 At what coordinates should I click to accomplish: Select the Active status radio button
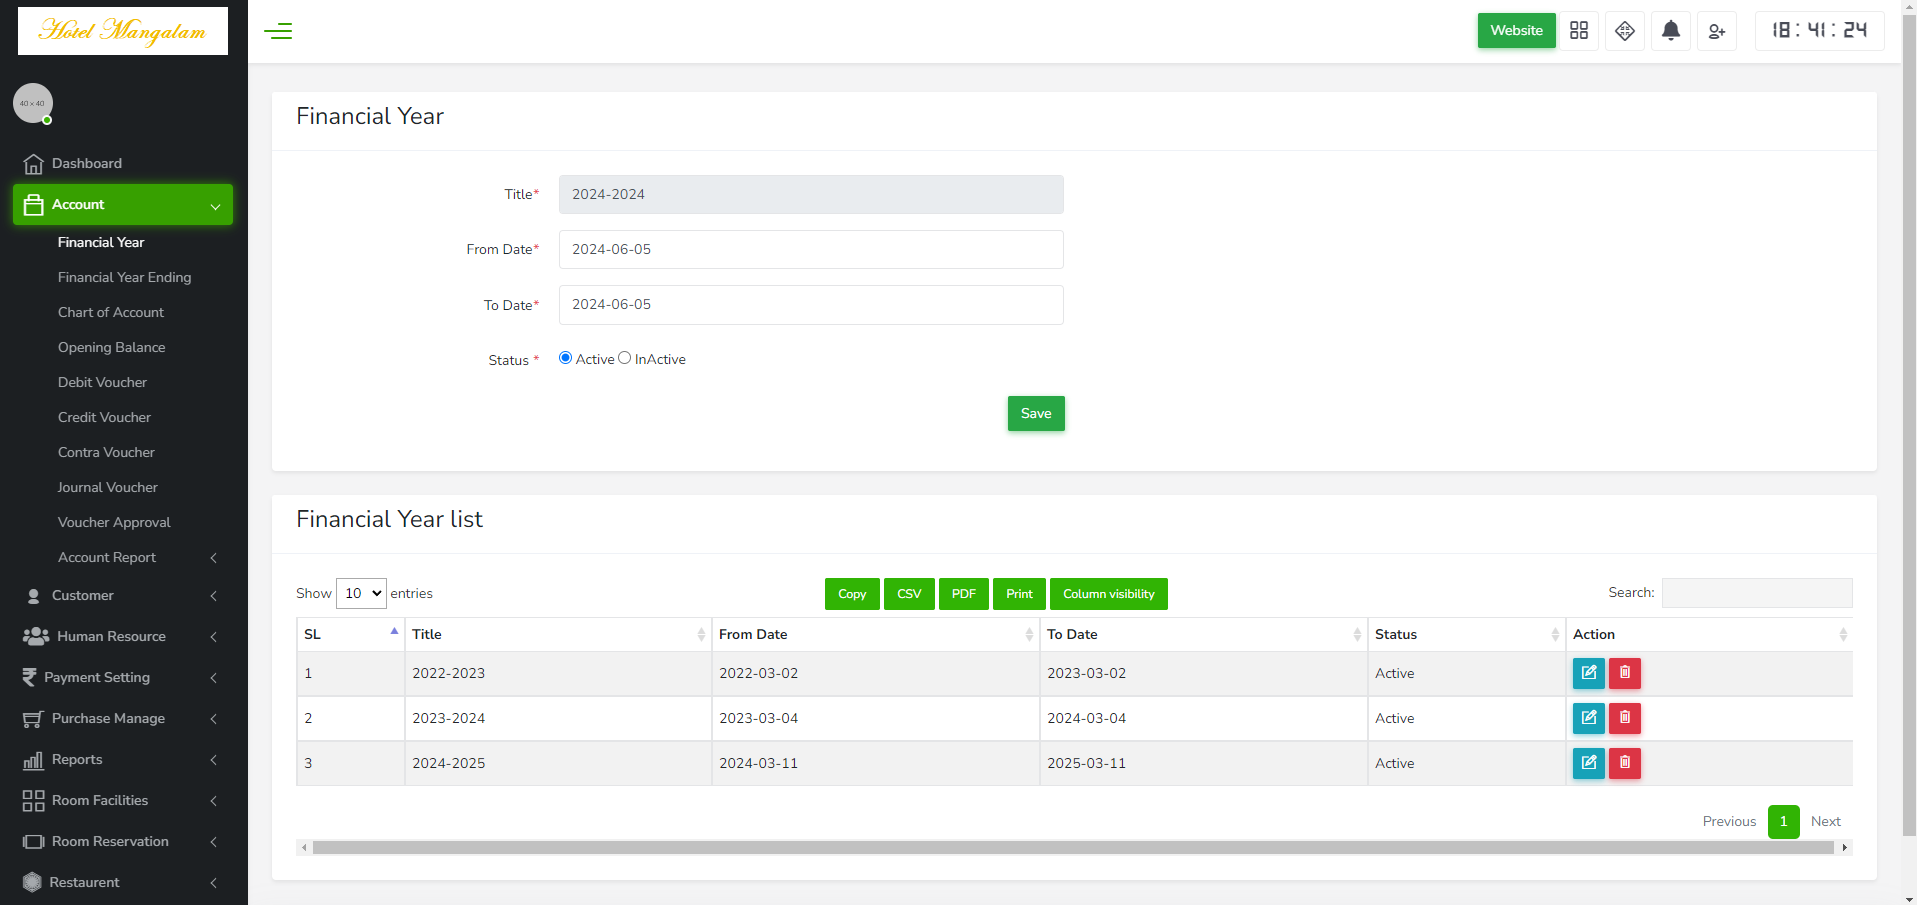coord(566,358)
